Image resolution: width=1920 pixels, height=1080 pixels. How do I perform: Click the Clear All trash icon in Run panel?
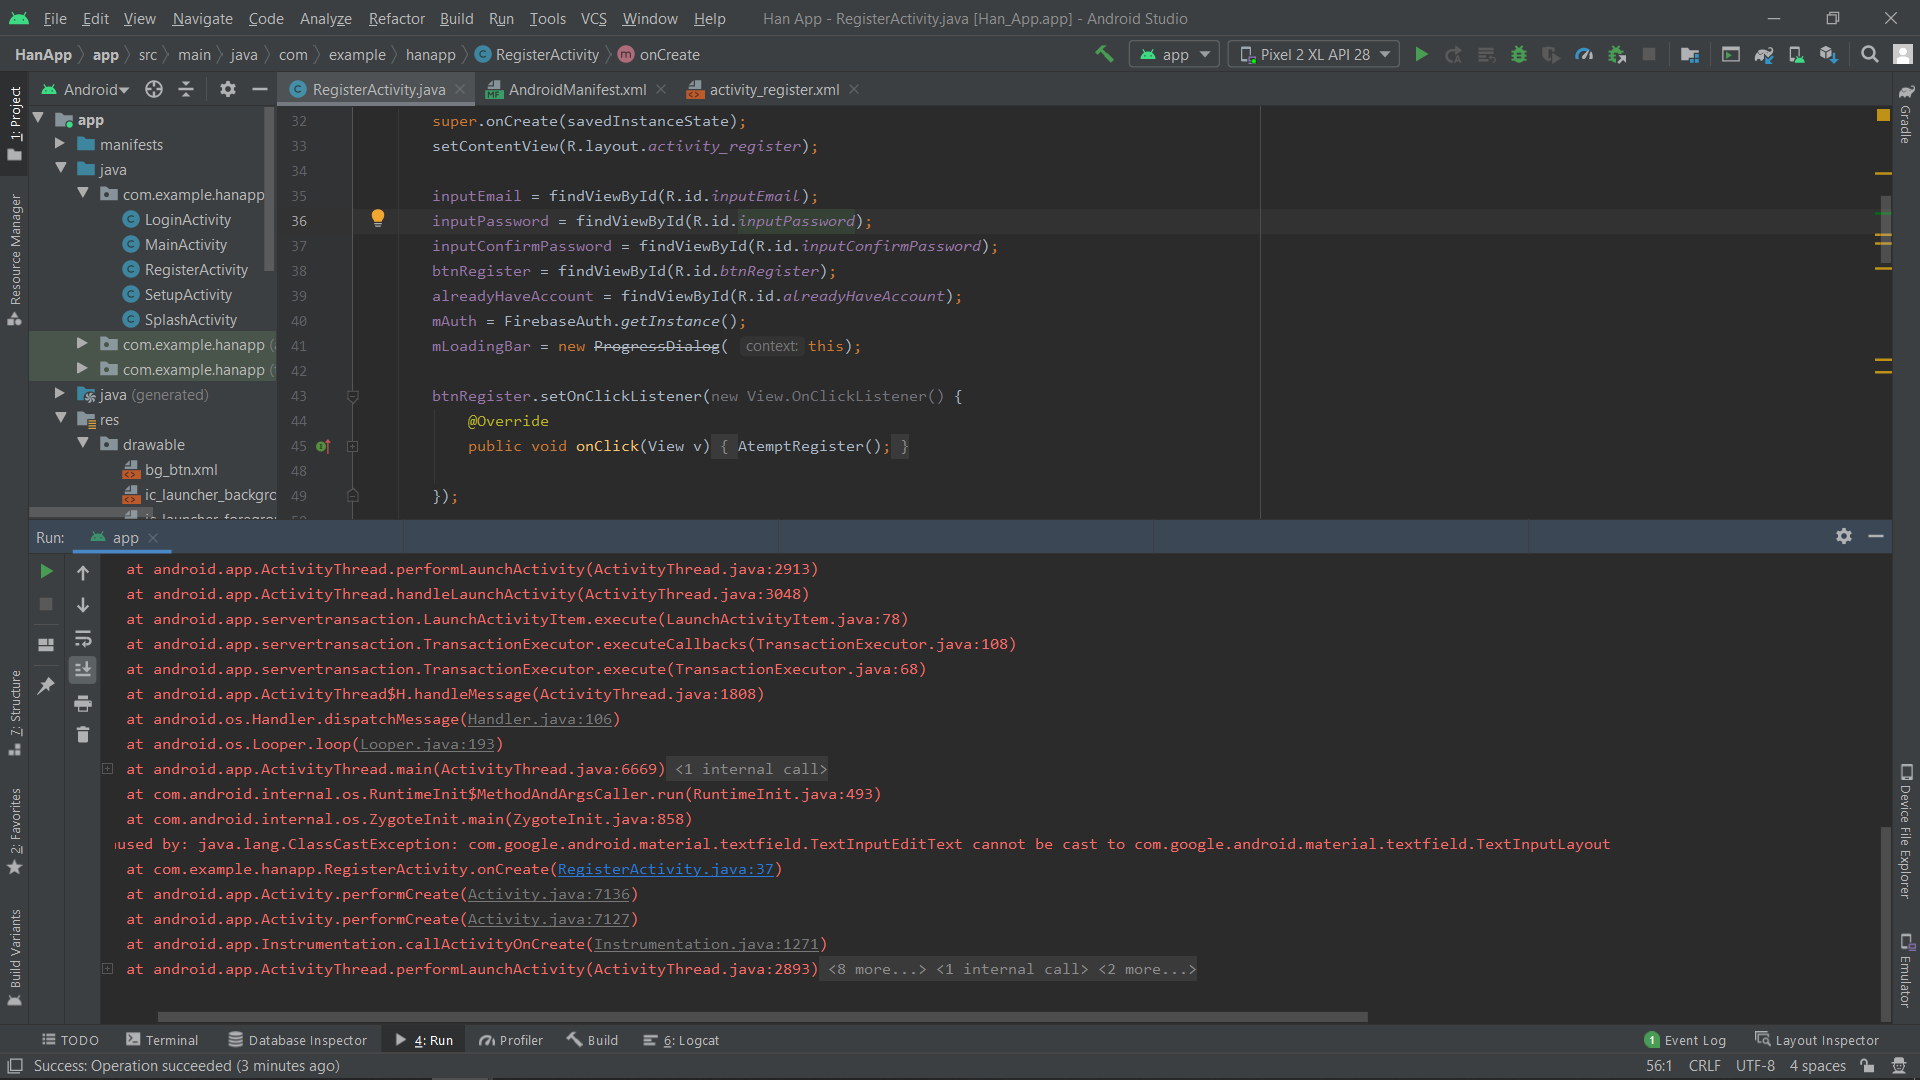pos(83,735)
